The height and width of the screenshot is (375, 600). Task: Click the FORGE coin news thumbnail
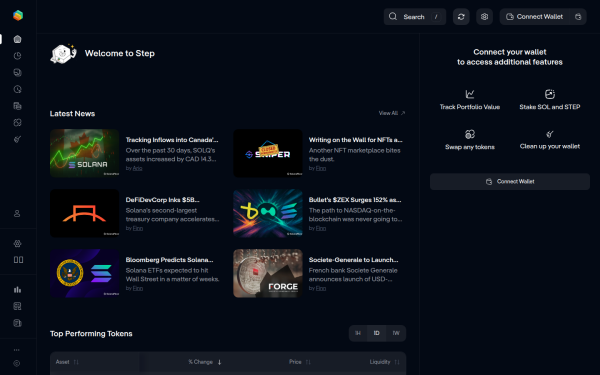268,273
